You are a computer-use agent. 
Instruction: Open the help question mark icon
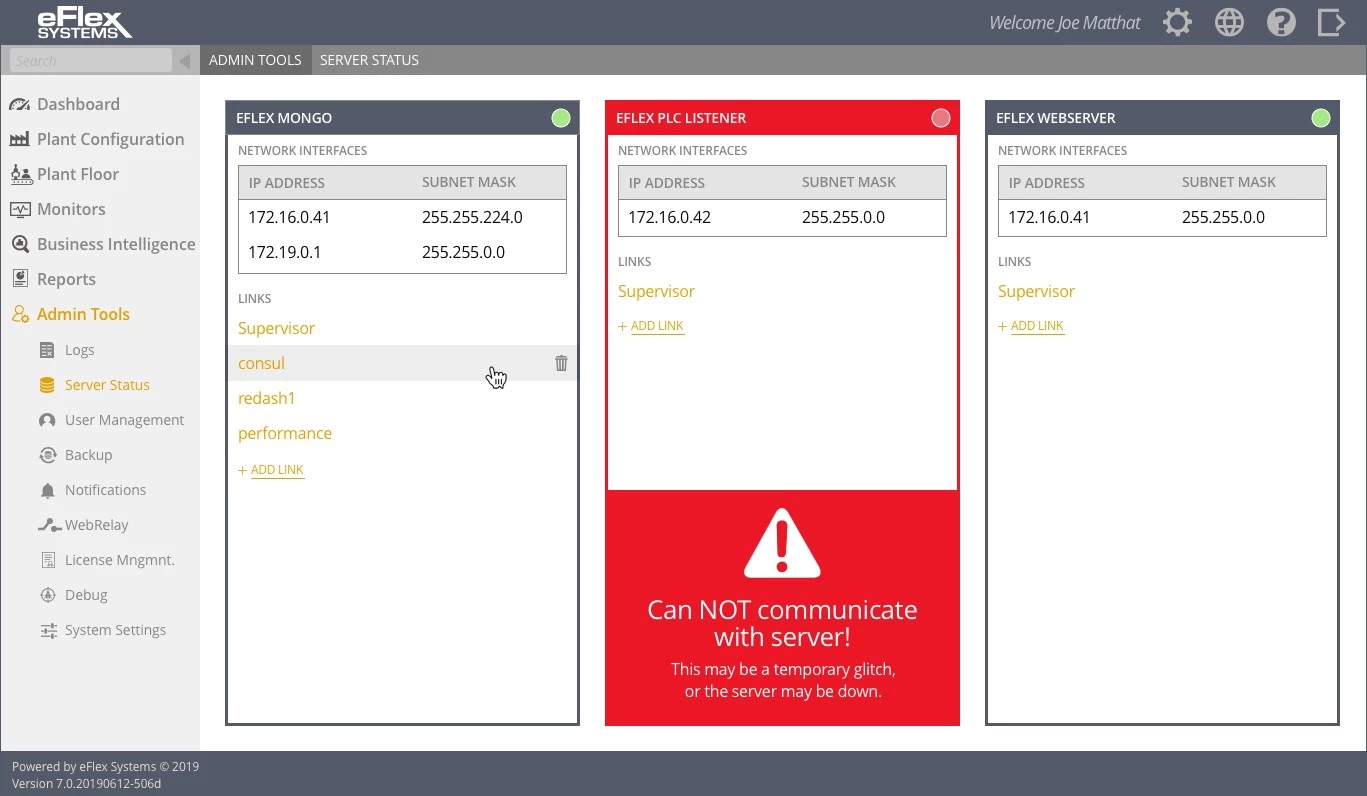click(x=1281, y=22)
